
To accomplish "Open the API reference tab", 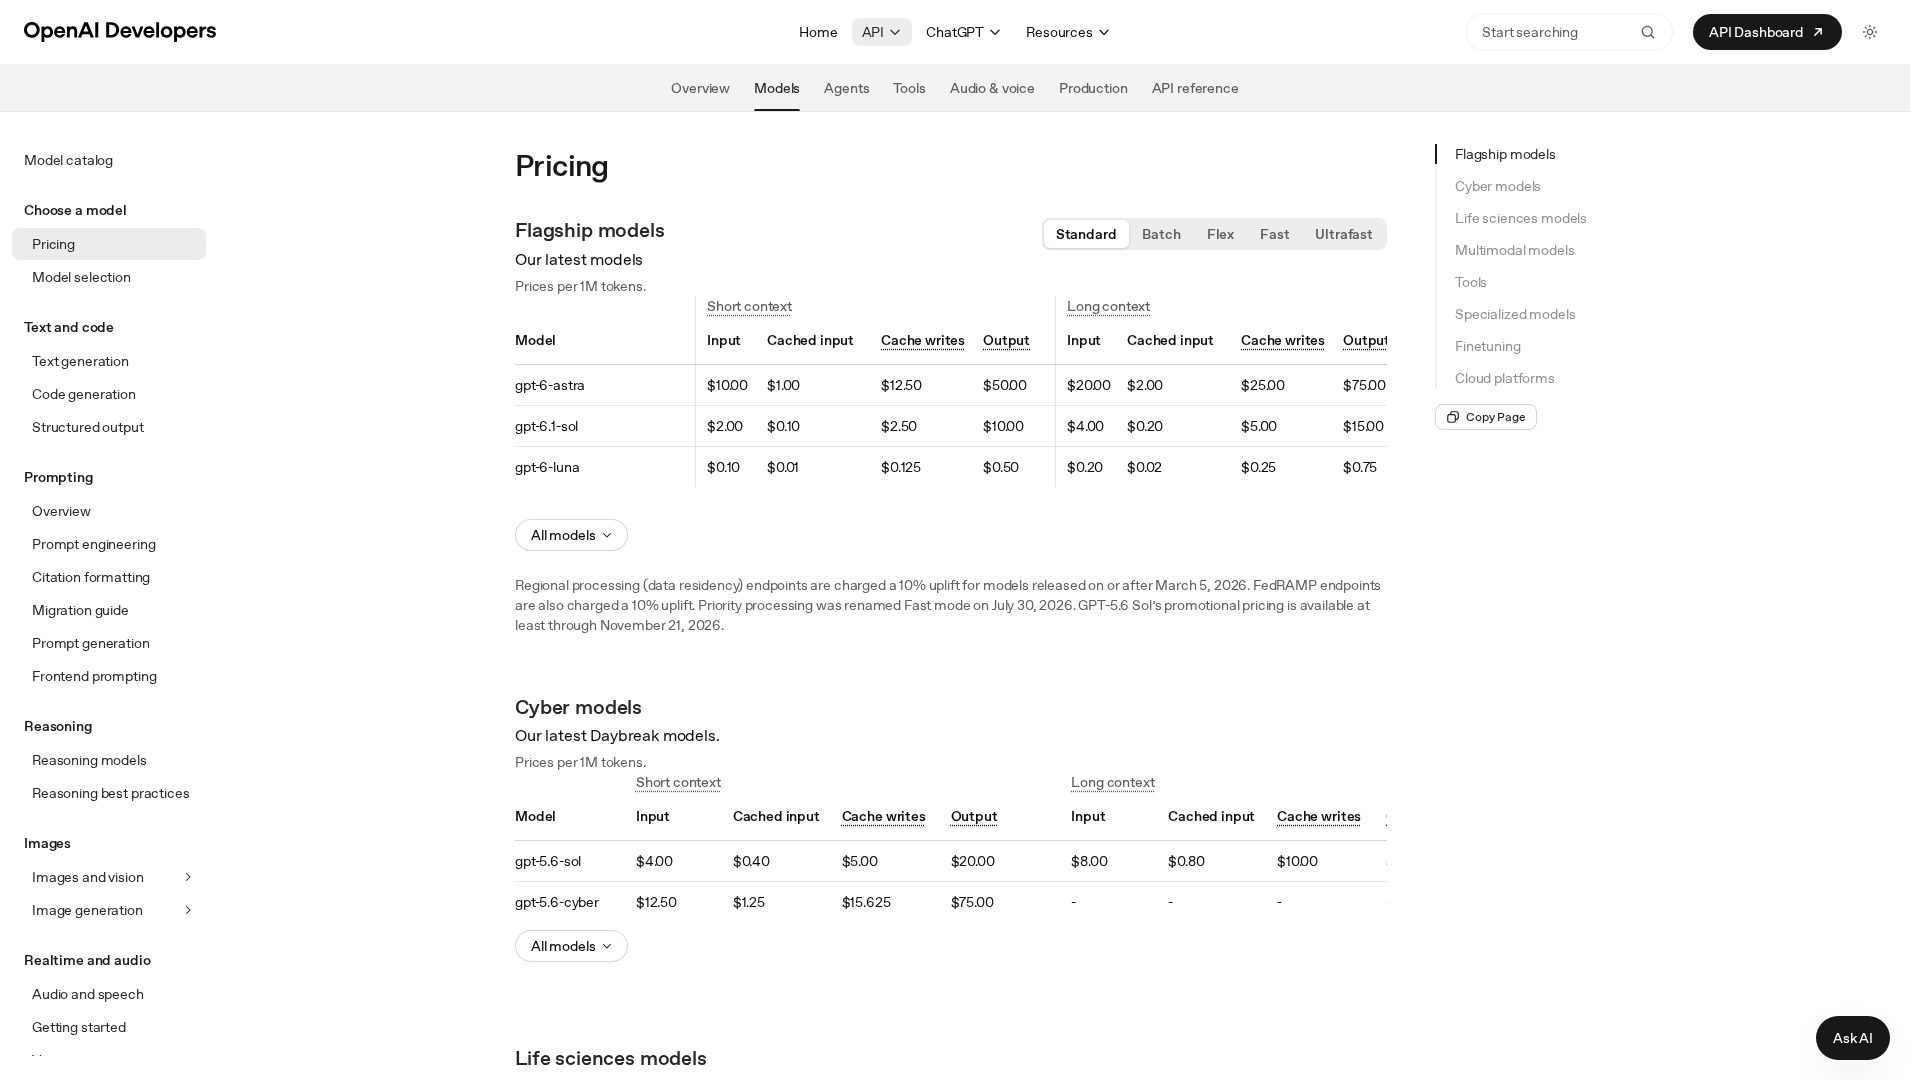I will click(x=1195, y=88).
